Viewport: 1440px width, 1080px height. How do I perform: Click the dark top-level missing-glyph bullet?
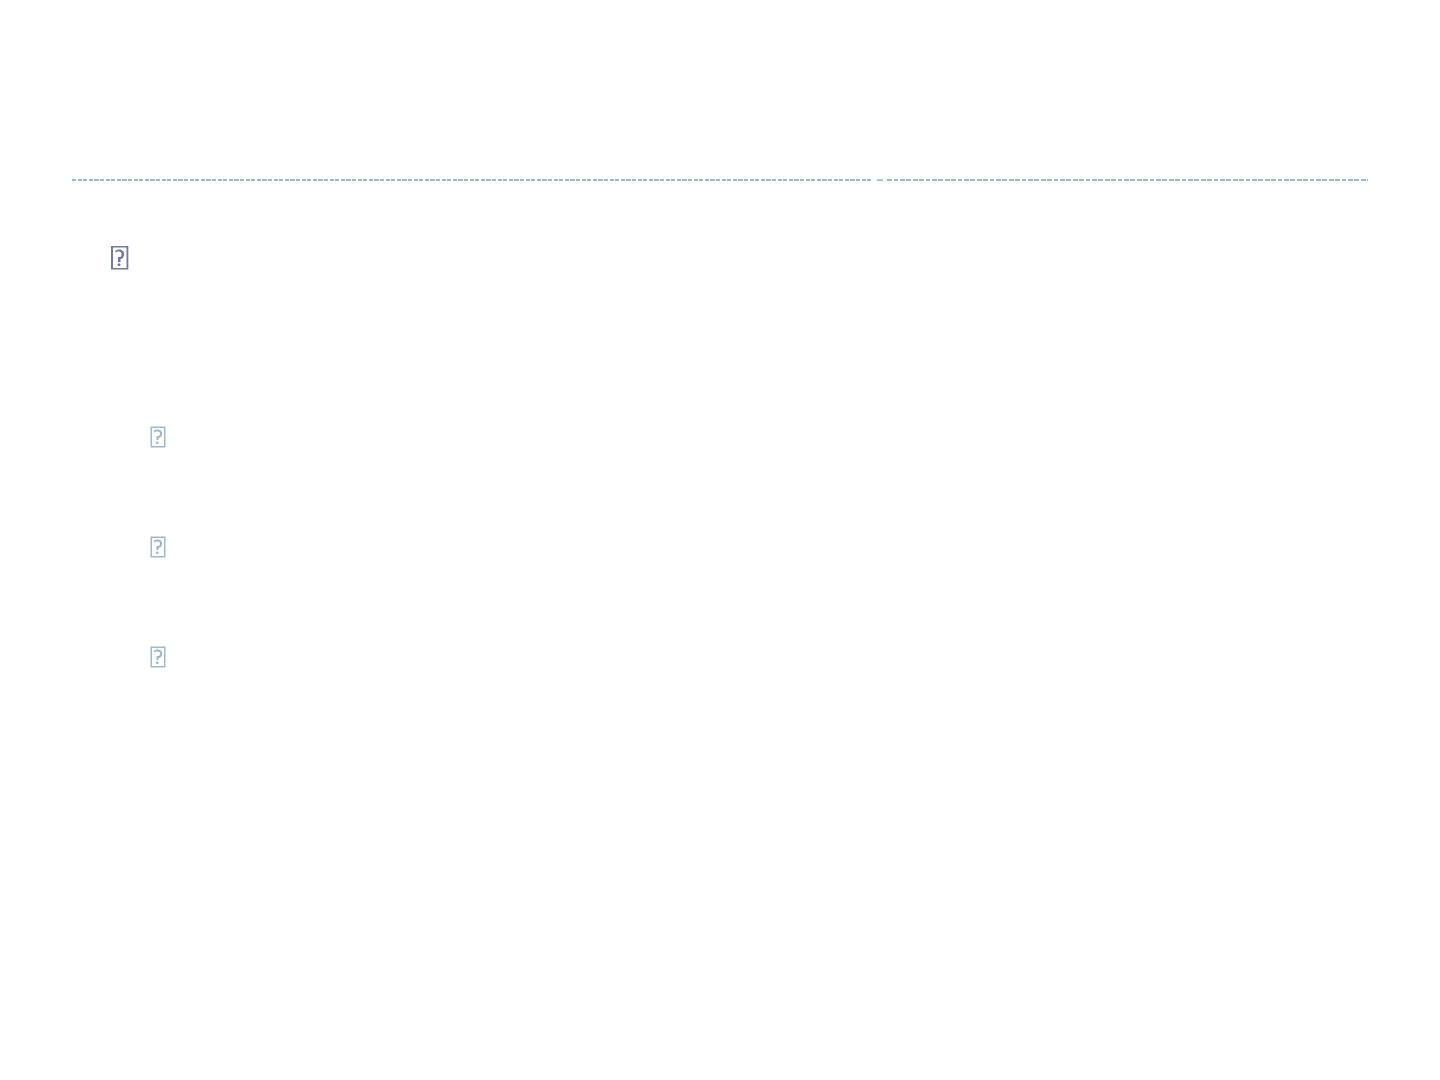click(119, 258)
